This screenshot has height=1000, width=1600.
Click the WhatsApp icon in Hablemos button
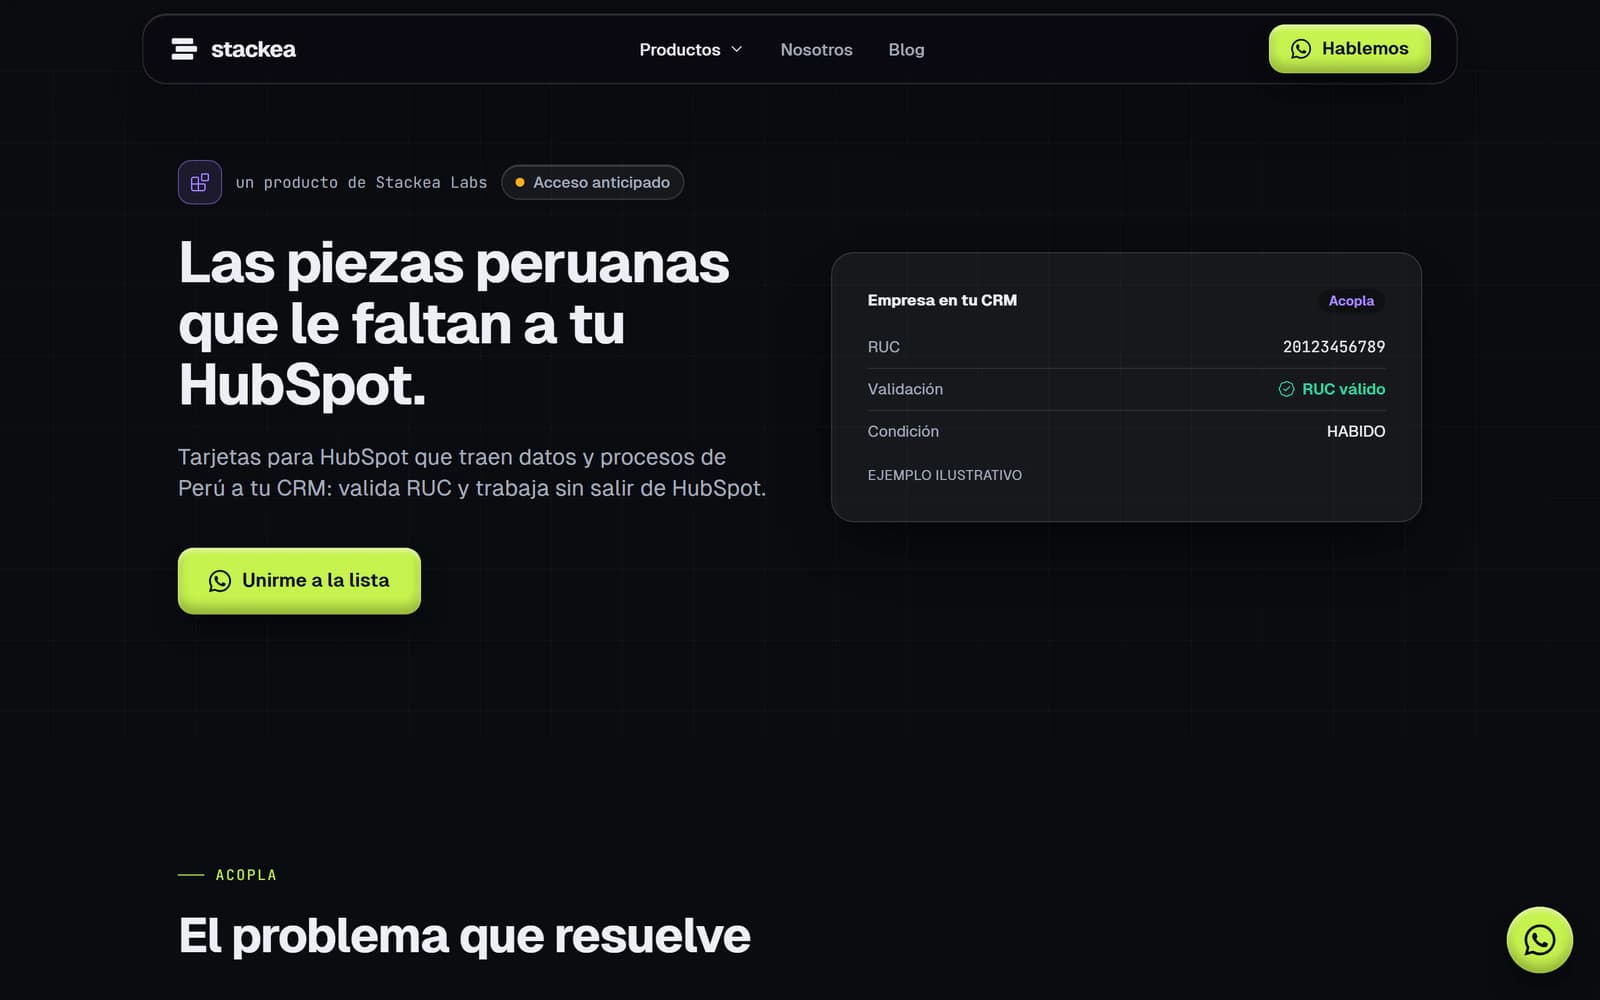tap(1301, 49)
